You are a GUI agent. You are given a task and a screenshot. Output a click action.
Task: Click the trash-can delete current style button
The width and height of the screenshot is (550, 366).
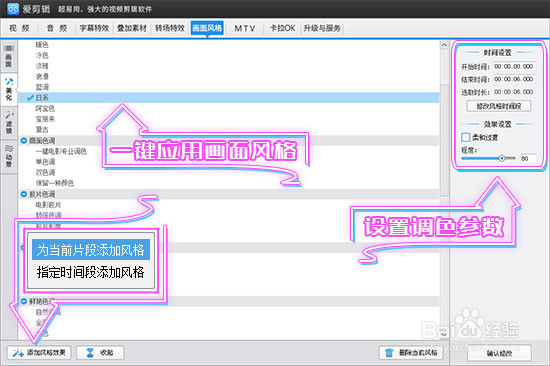point(412,352)
